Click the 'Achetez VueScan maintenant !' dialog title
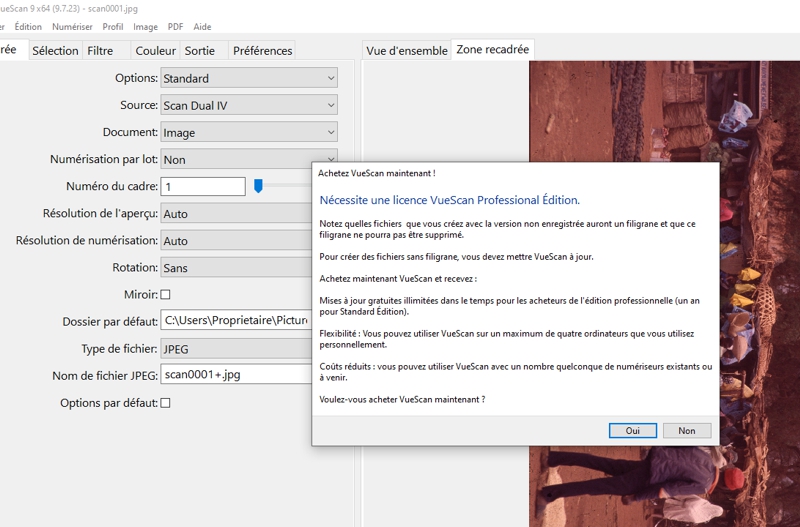This screenshot has width=800, height=527. [x=377, y=173]
